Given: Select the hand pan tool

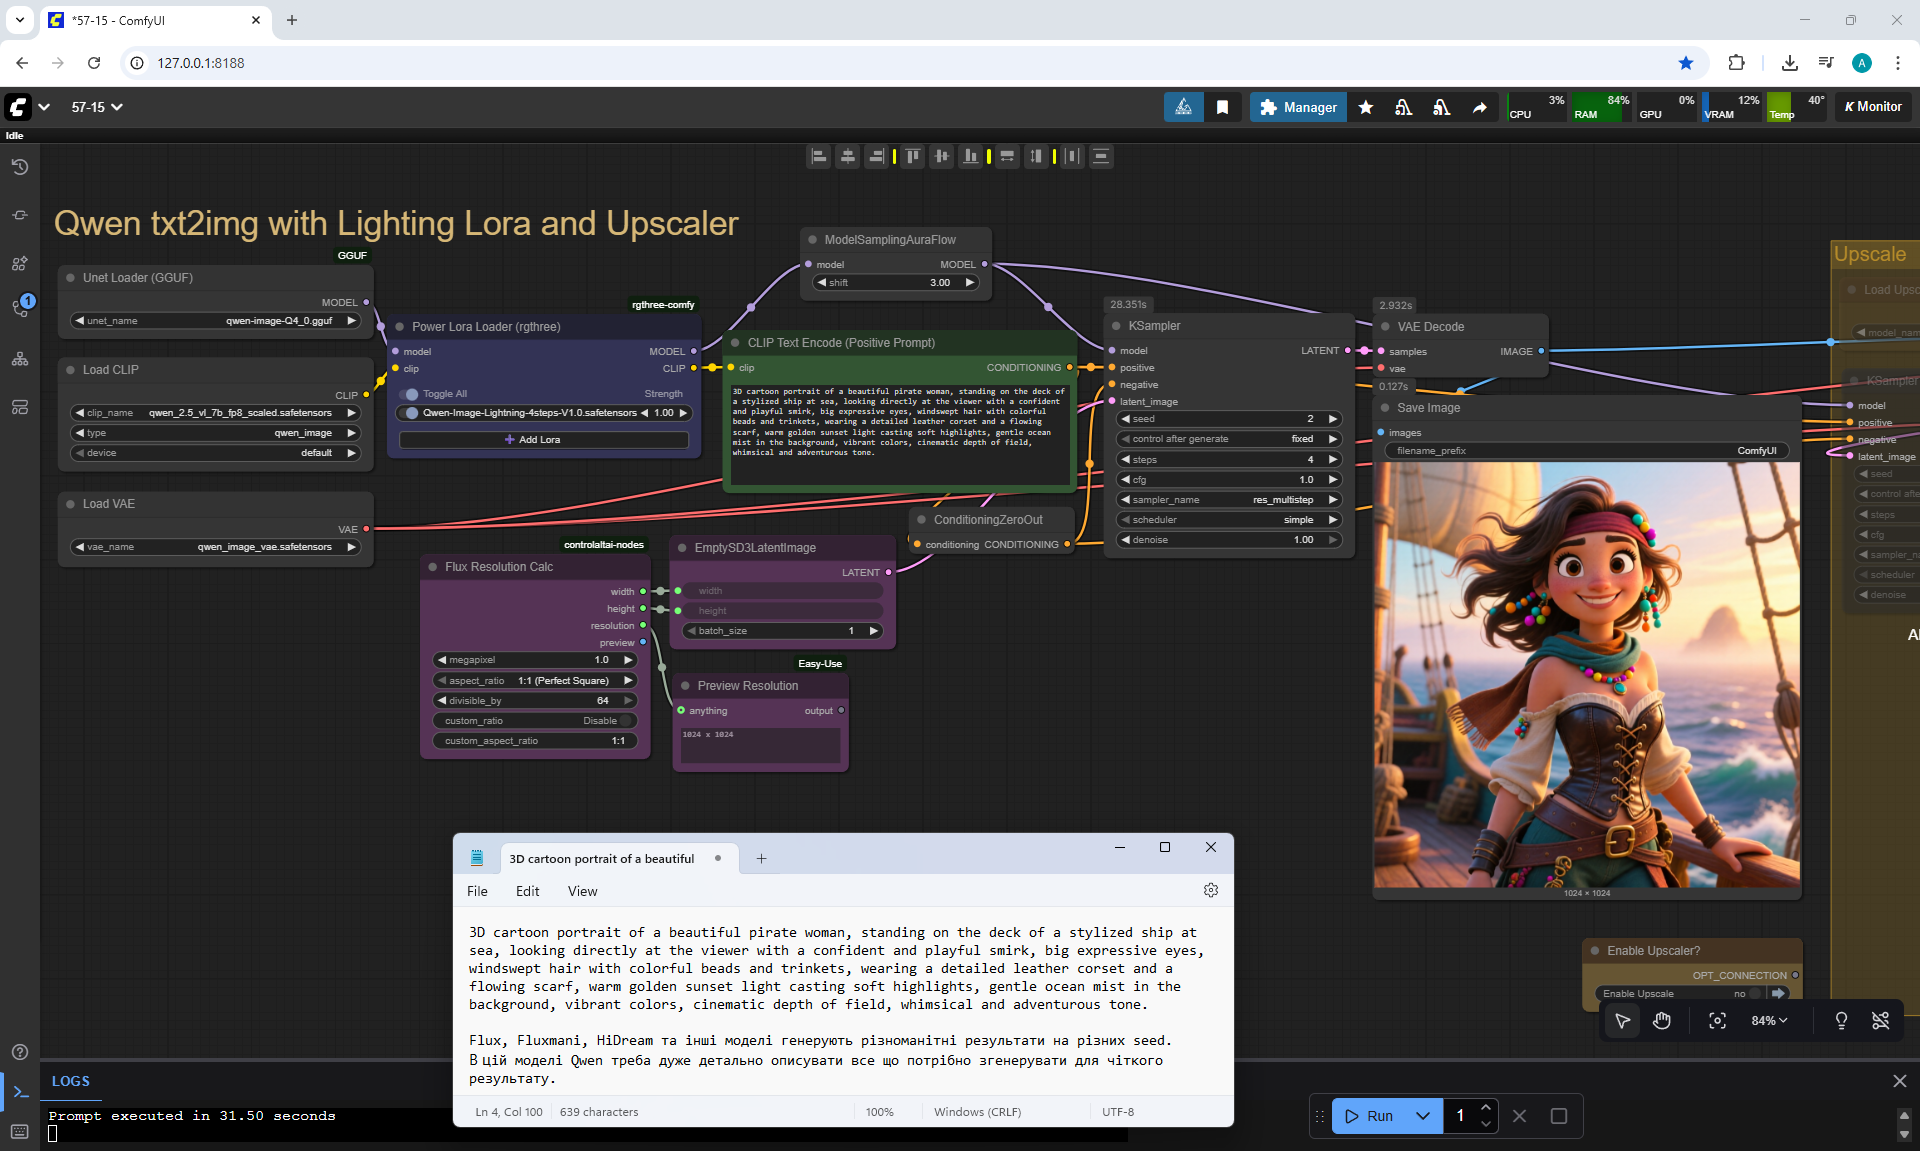Looking at the screenshot, I should click(x=1662, y=1020).
